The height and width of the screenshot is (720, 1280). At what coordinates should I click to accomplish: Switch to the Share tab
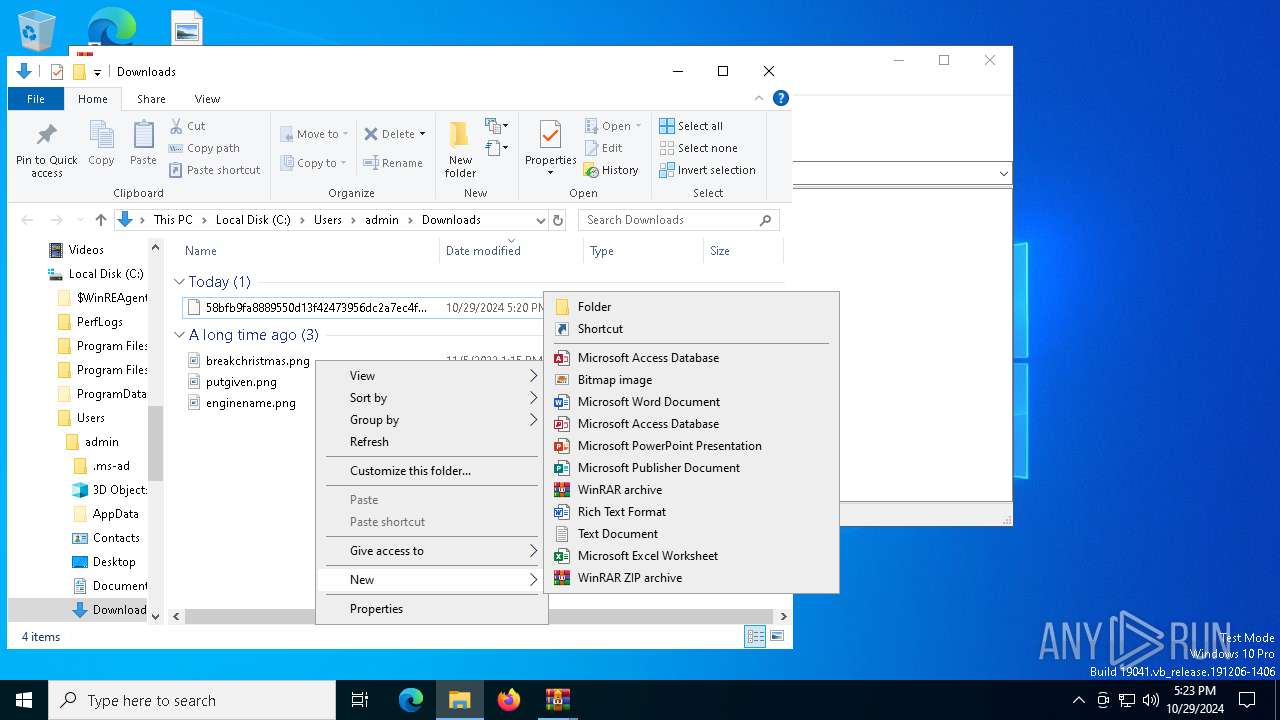coord(151,99)
